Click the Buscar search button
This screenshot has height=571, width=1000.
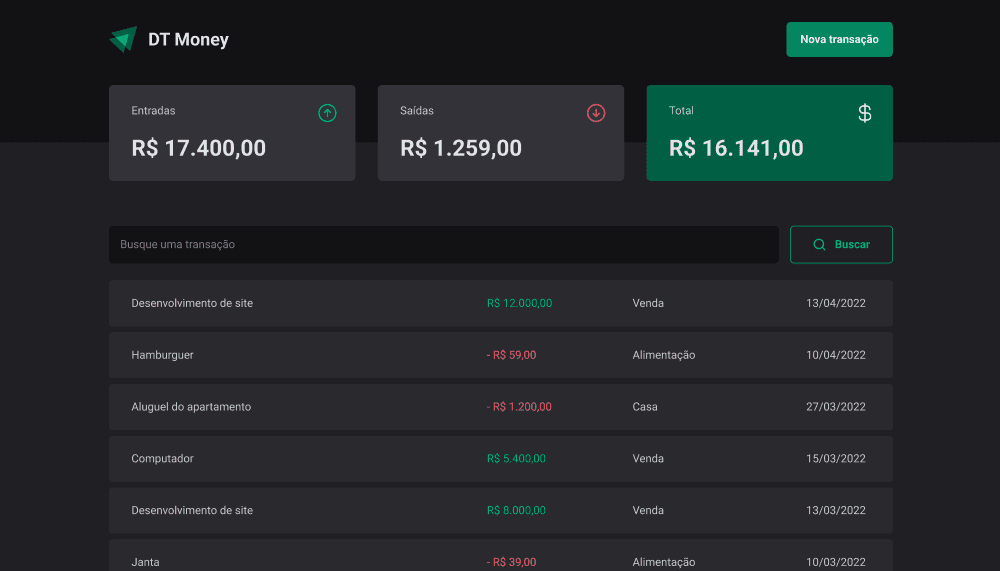click(x=841, y=244)
